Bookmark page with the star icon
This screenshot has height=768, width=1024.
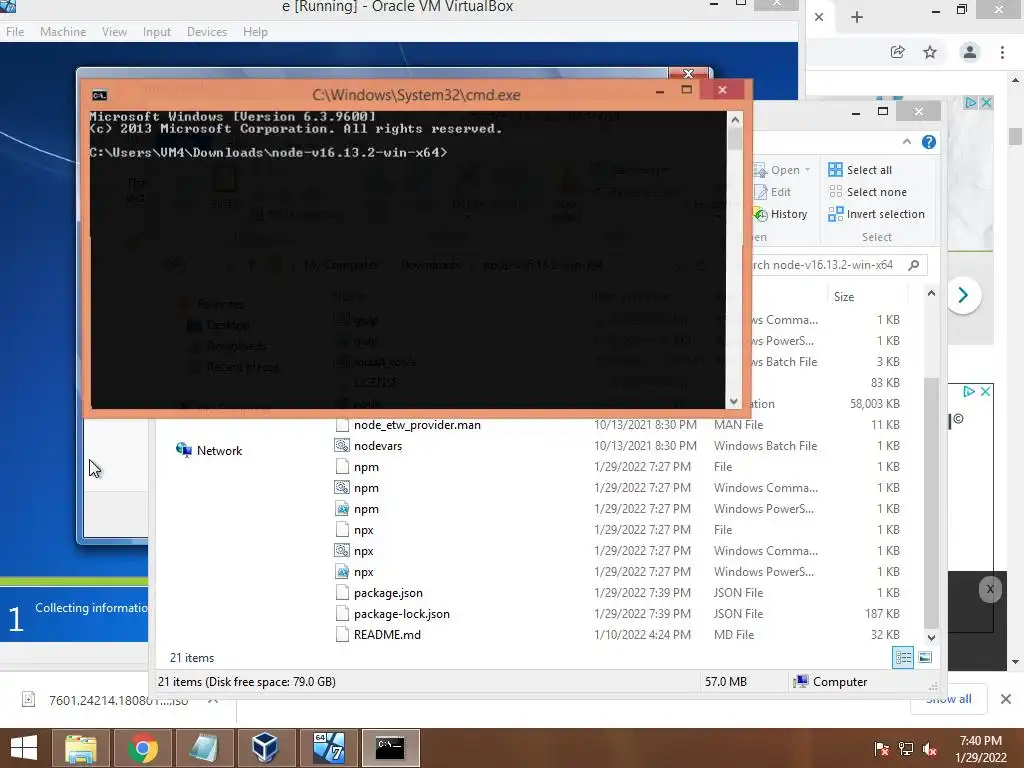tap(930, 52)
